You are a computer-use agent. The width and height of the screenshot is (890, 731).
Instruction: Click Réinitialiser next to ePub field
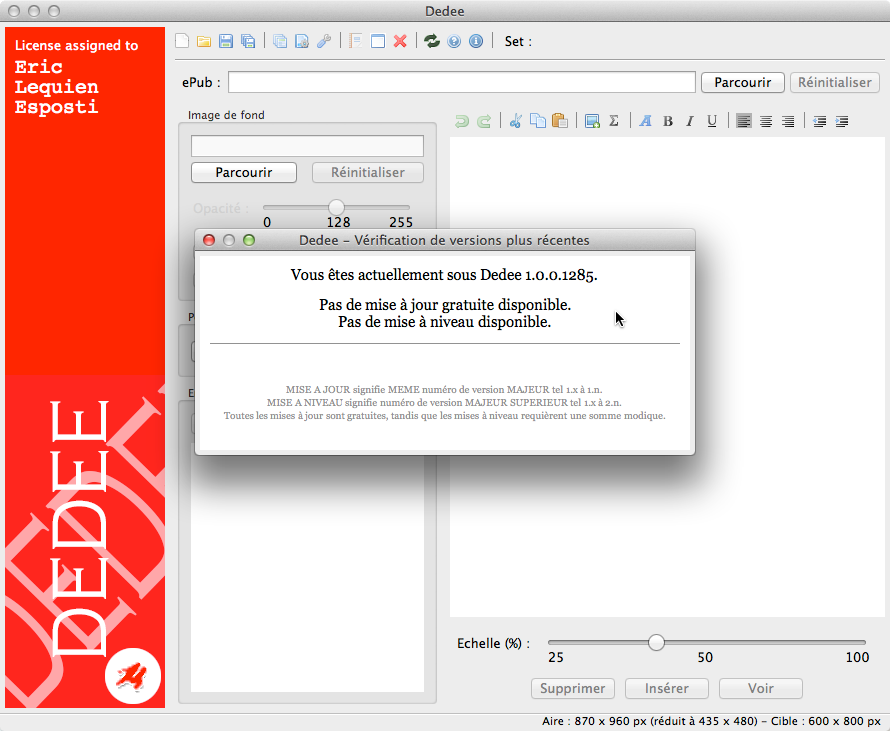(x=834, y=82)
